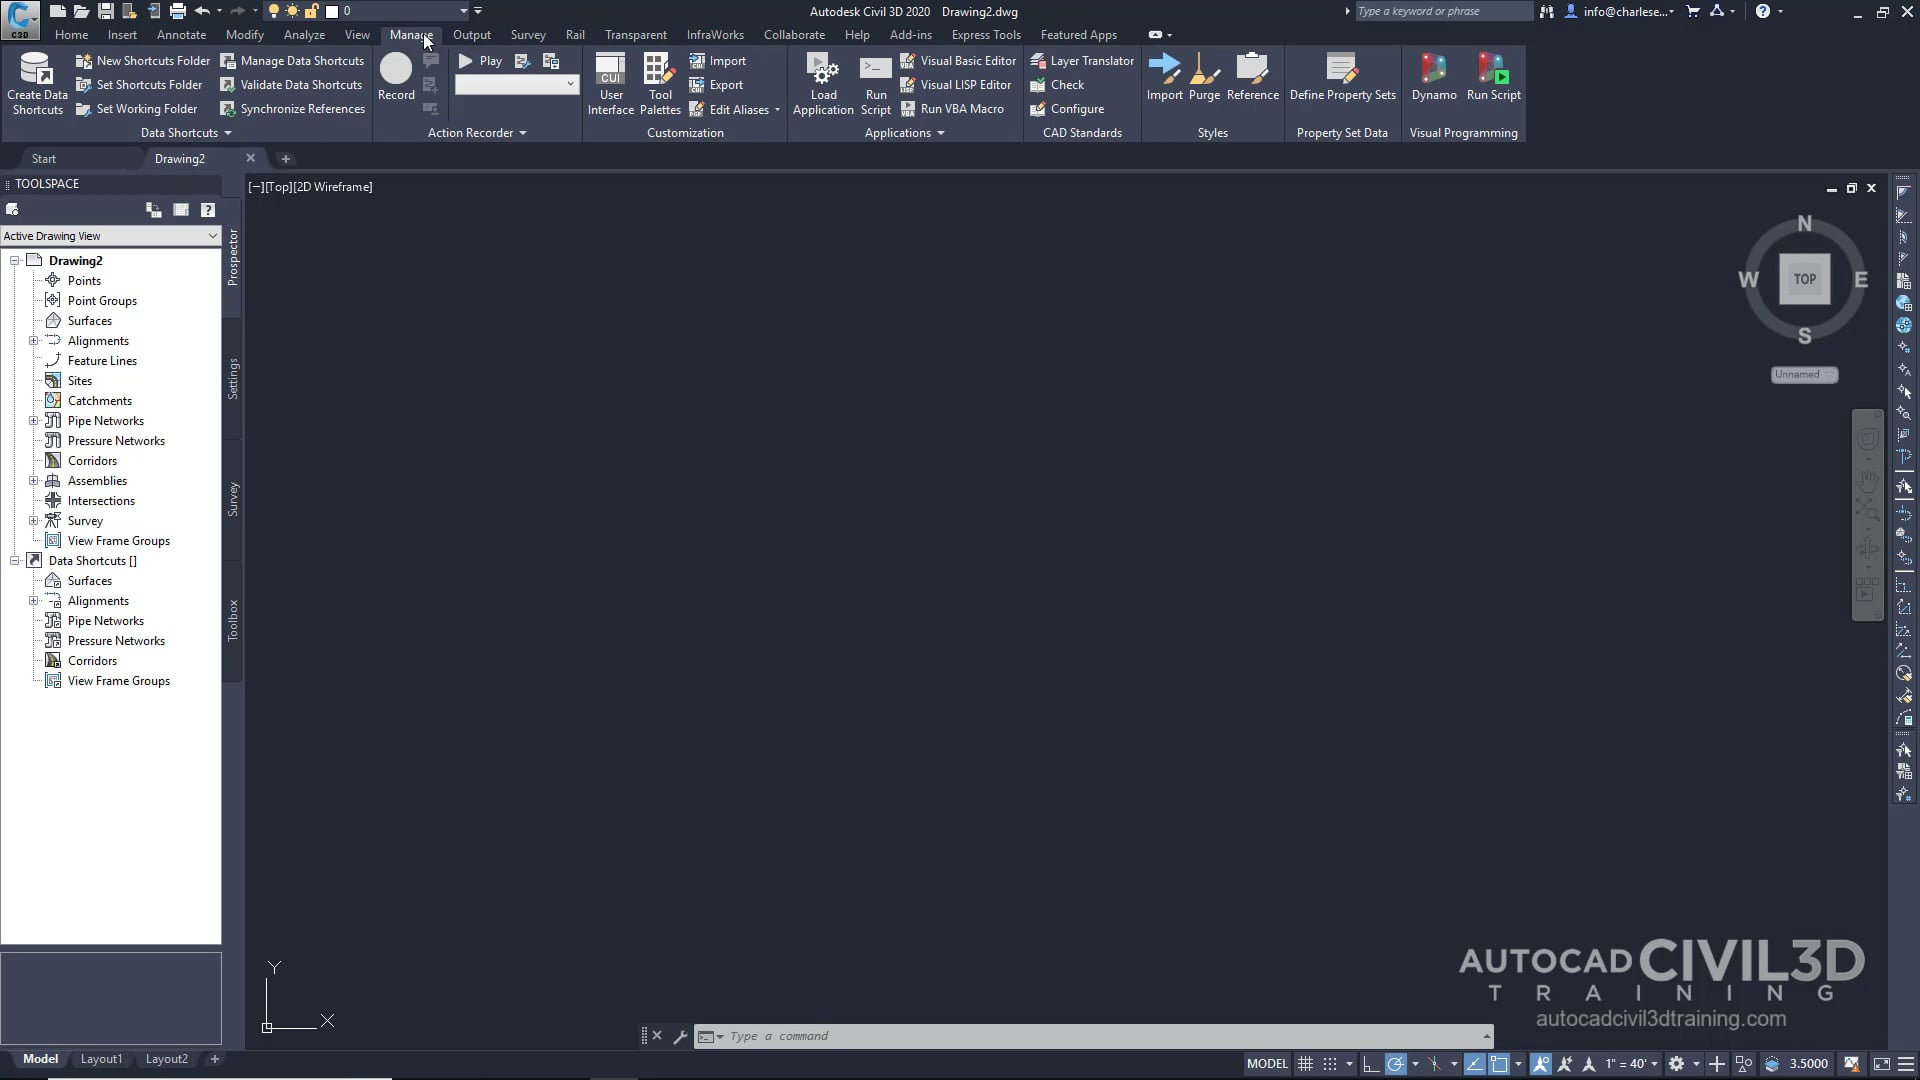The image size is (1920, 1080).
Task: Click the layer color swatch in Quick Access
Action: click(x=334, y=12)
